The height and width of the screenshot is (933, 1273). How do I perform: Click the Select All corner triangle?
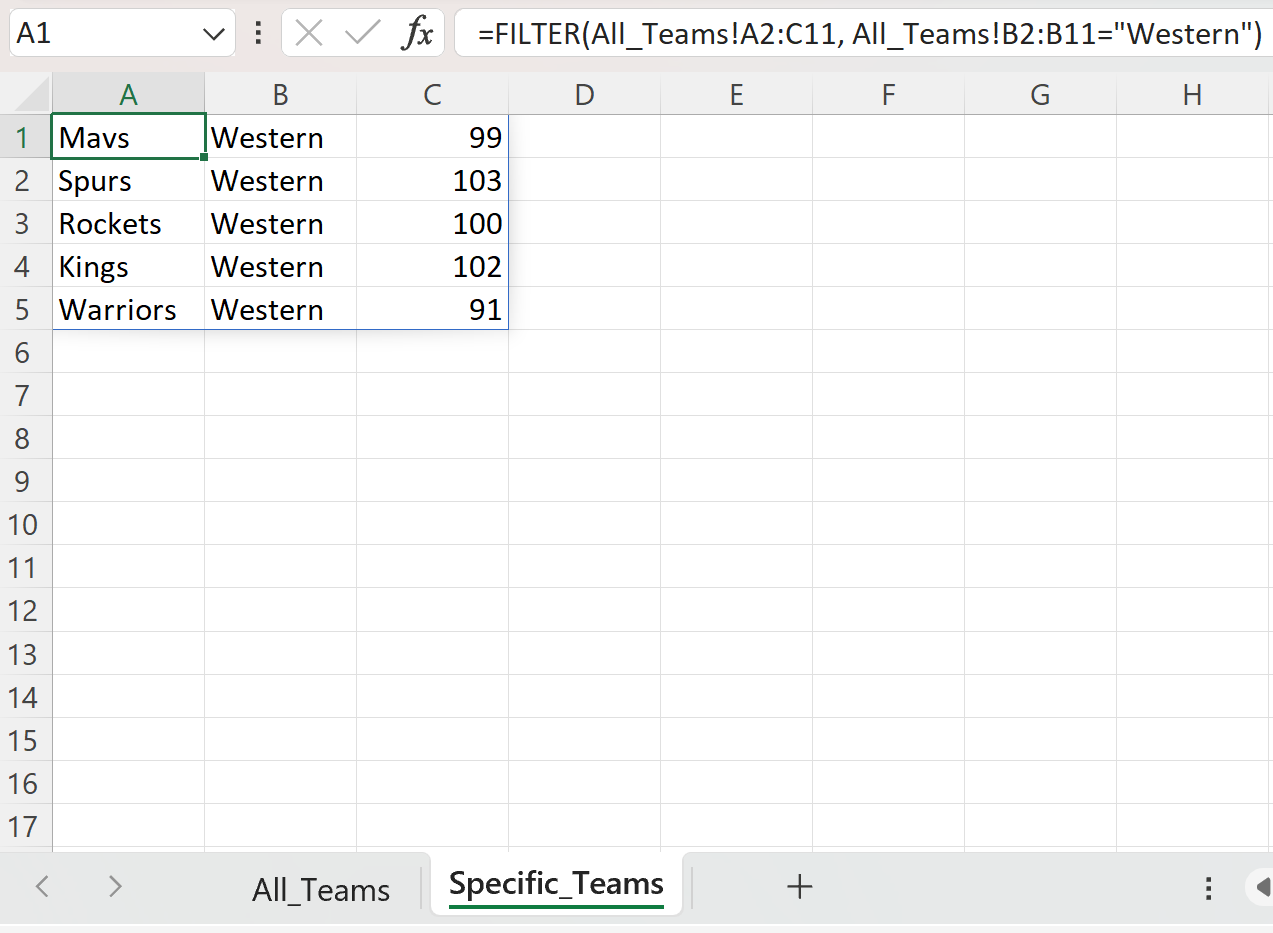32,95
